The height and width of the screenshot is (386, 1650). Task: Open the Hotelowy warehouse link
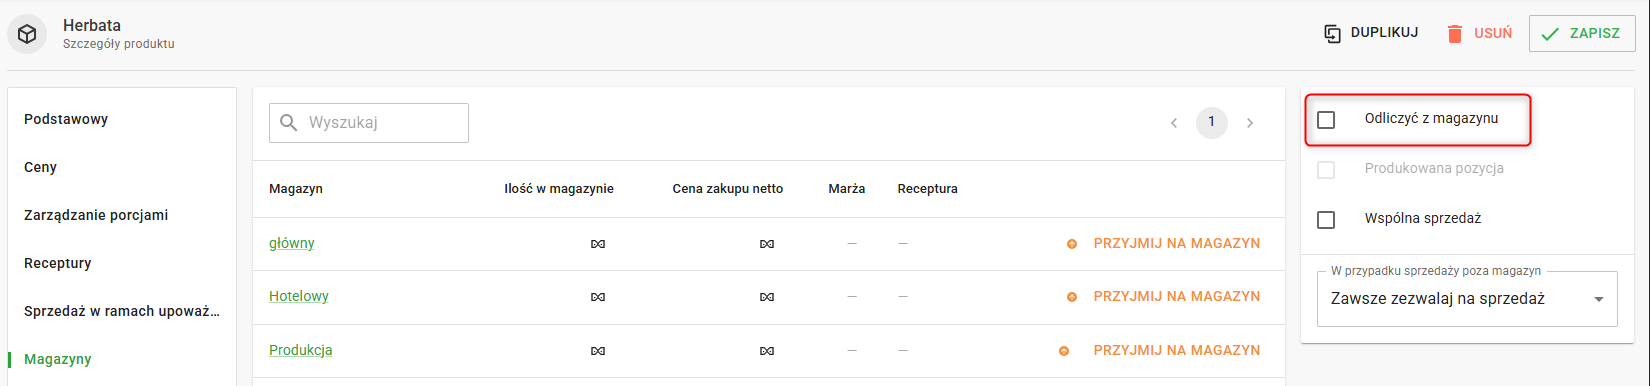pyautogui.click(x=299, y=296)
